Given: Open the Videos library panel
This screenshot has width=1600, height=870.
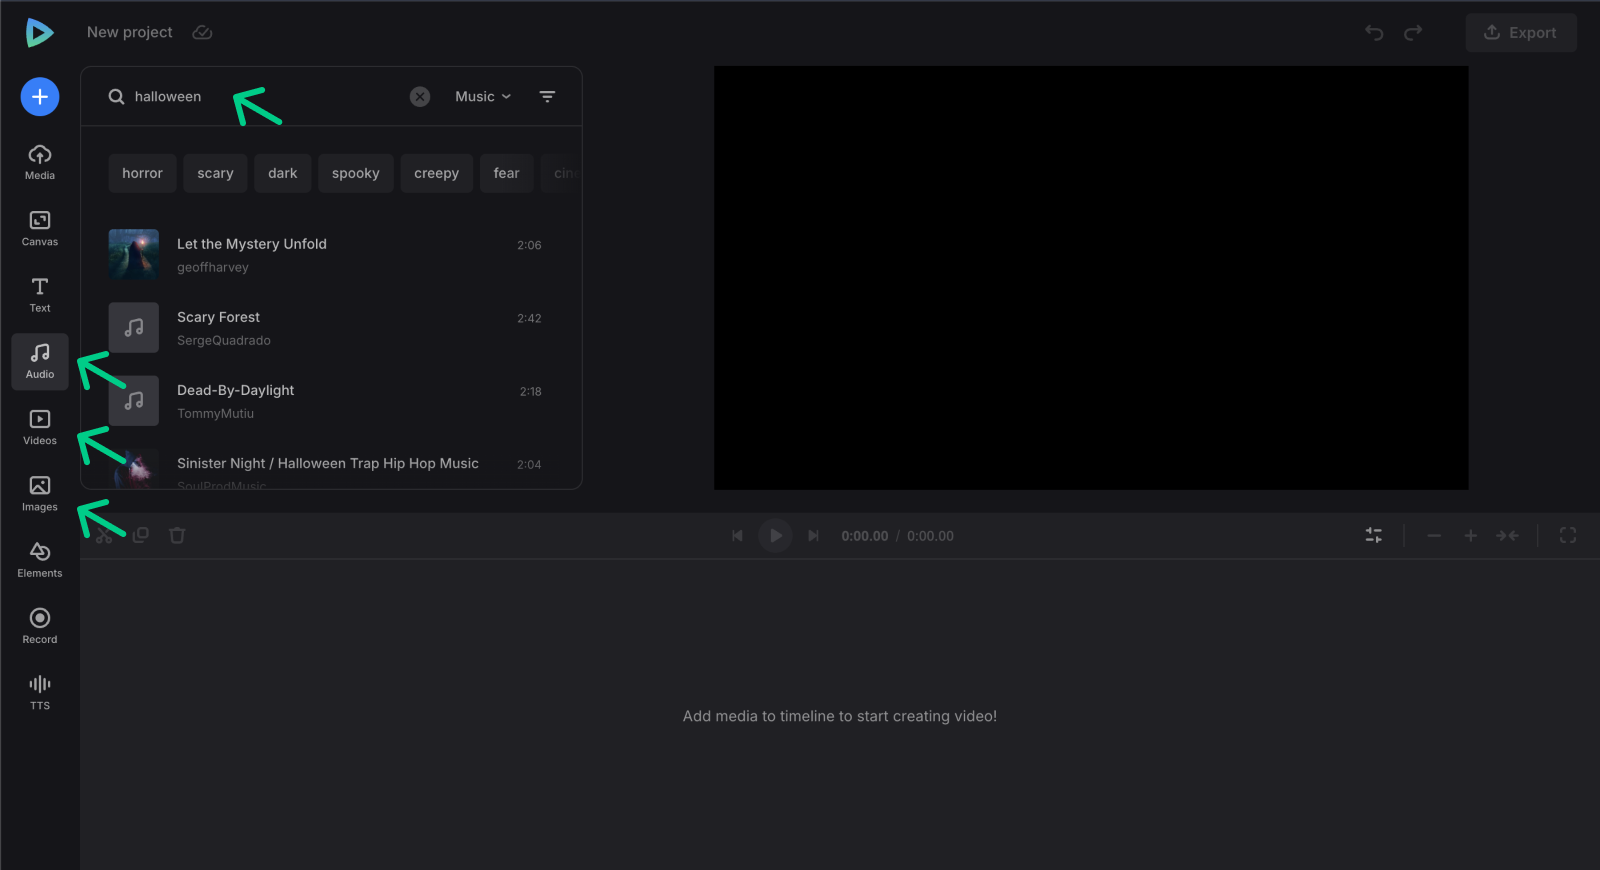Looking at the screenshot, I should (x=40, y=427).
